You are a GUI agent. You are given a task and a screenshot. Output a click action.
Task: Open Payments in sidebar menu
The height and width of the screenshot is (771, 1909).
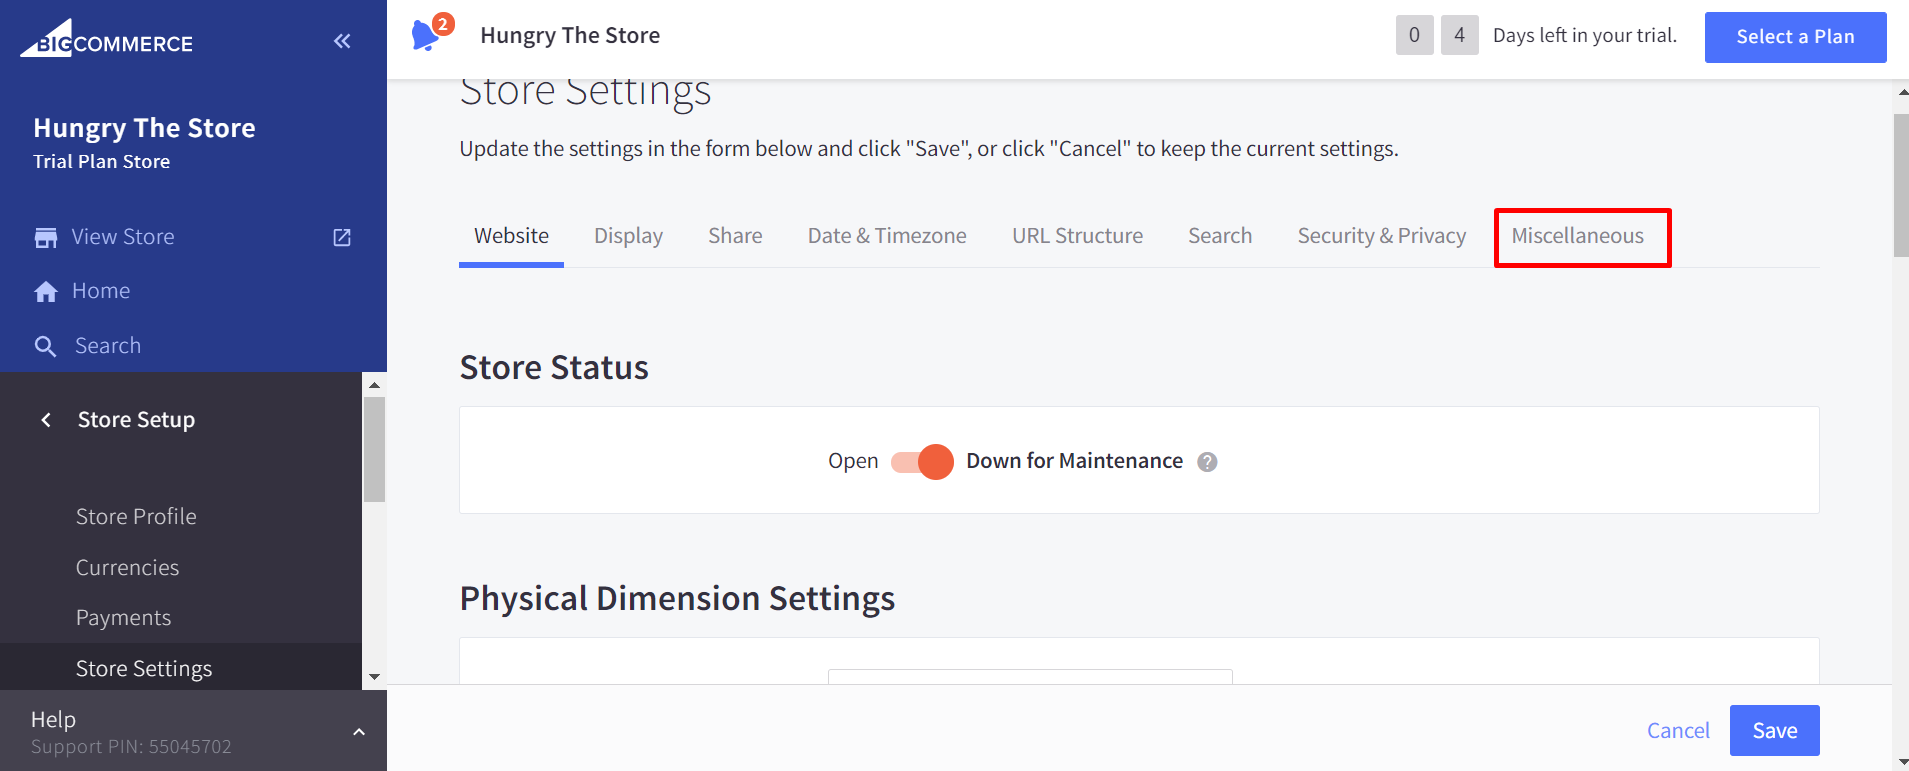(124, 618)
